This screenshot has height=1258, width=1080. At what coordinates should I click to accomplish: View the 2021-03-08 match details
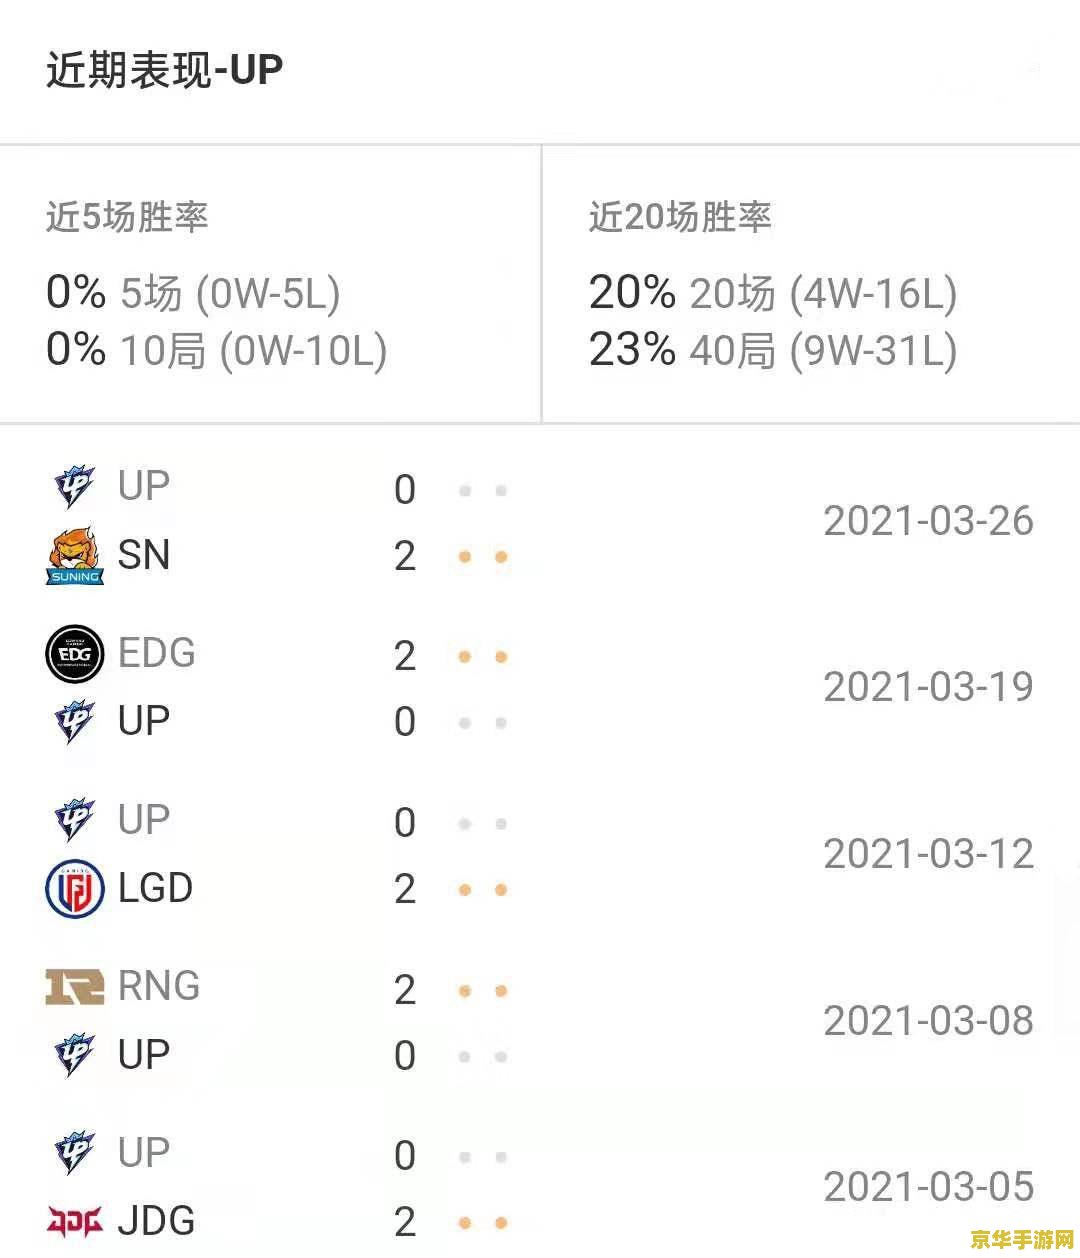540,1021
